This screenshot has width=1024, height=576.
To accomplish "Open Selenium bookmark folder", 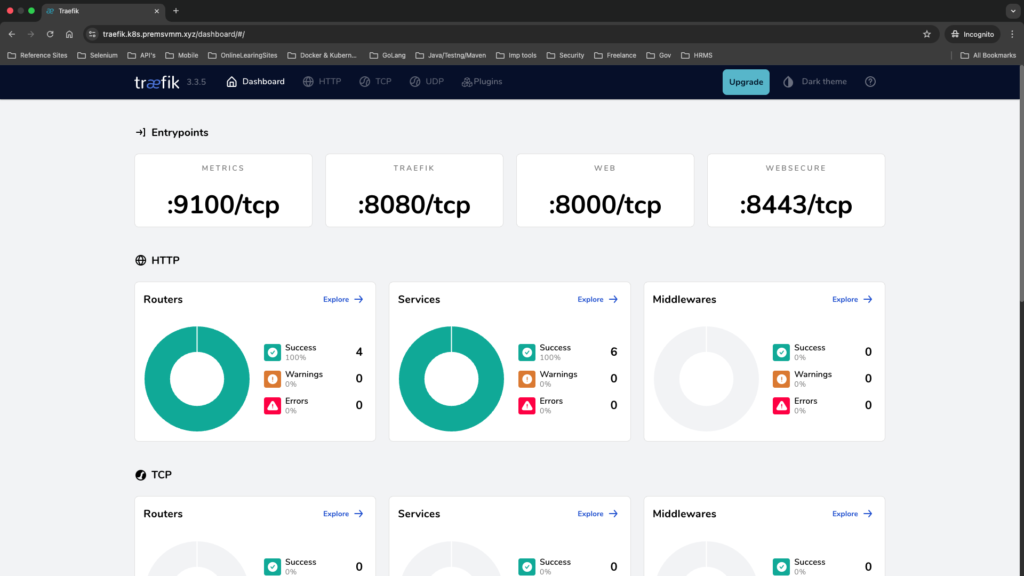I will coord(97,56).
